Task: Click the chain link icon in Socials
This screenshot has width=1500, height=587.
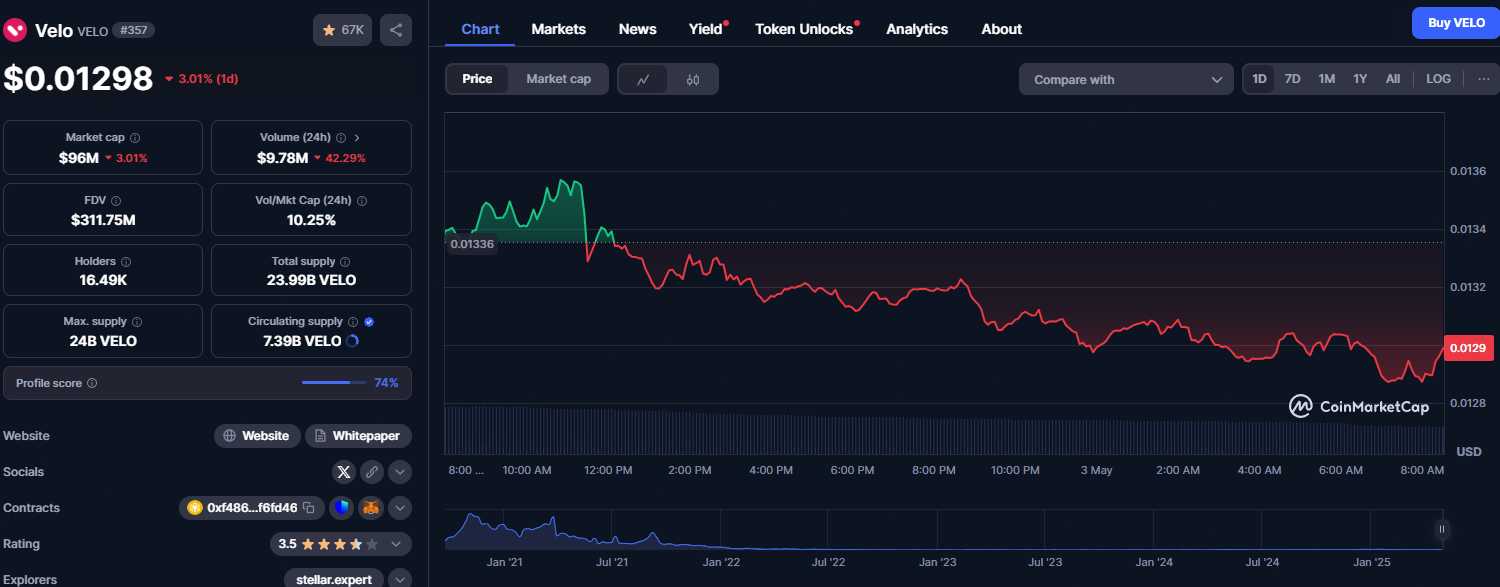Action: 371,472
